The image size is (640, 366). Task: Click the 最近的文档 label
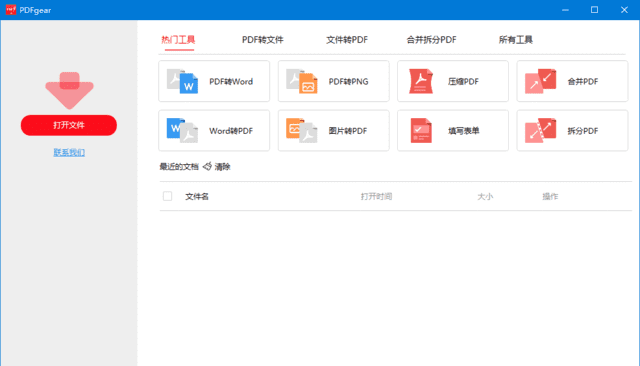[179, 166]
